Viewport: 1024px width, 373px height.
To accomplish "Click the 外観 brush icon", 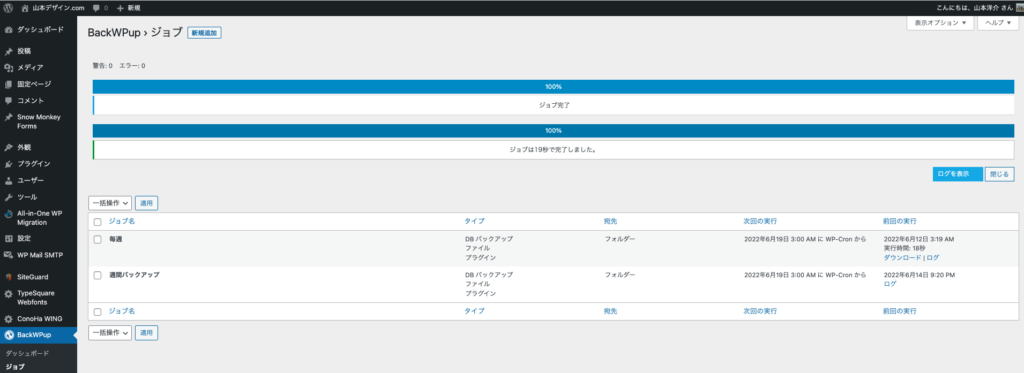I will (x=8, y=147).
